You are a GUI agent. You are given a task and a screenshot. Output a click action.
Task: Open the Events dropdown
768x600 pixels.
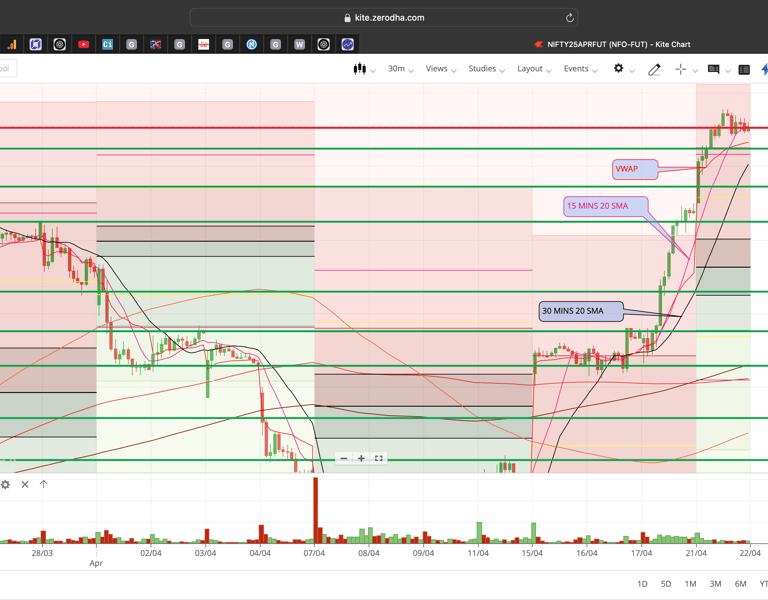[x=580, y=69]
